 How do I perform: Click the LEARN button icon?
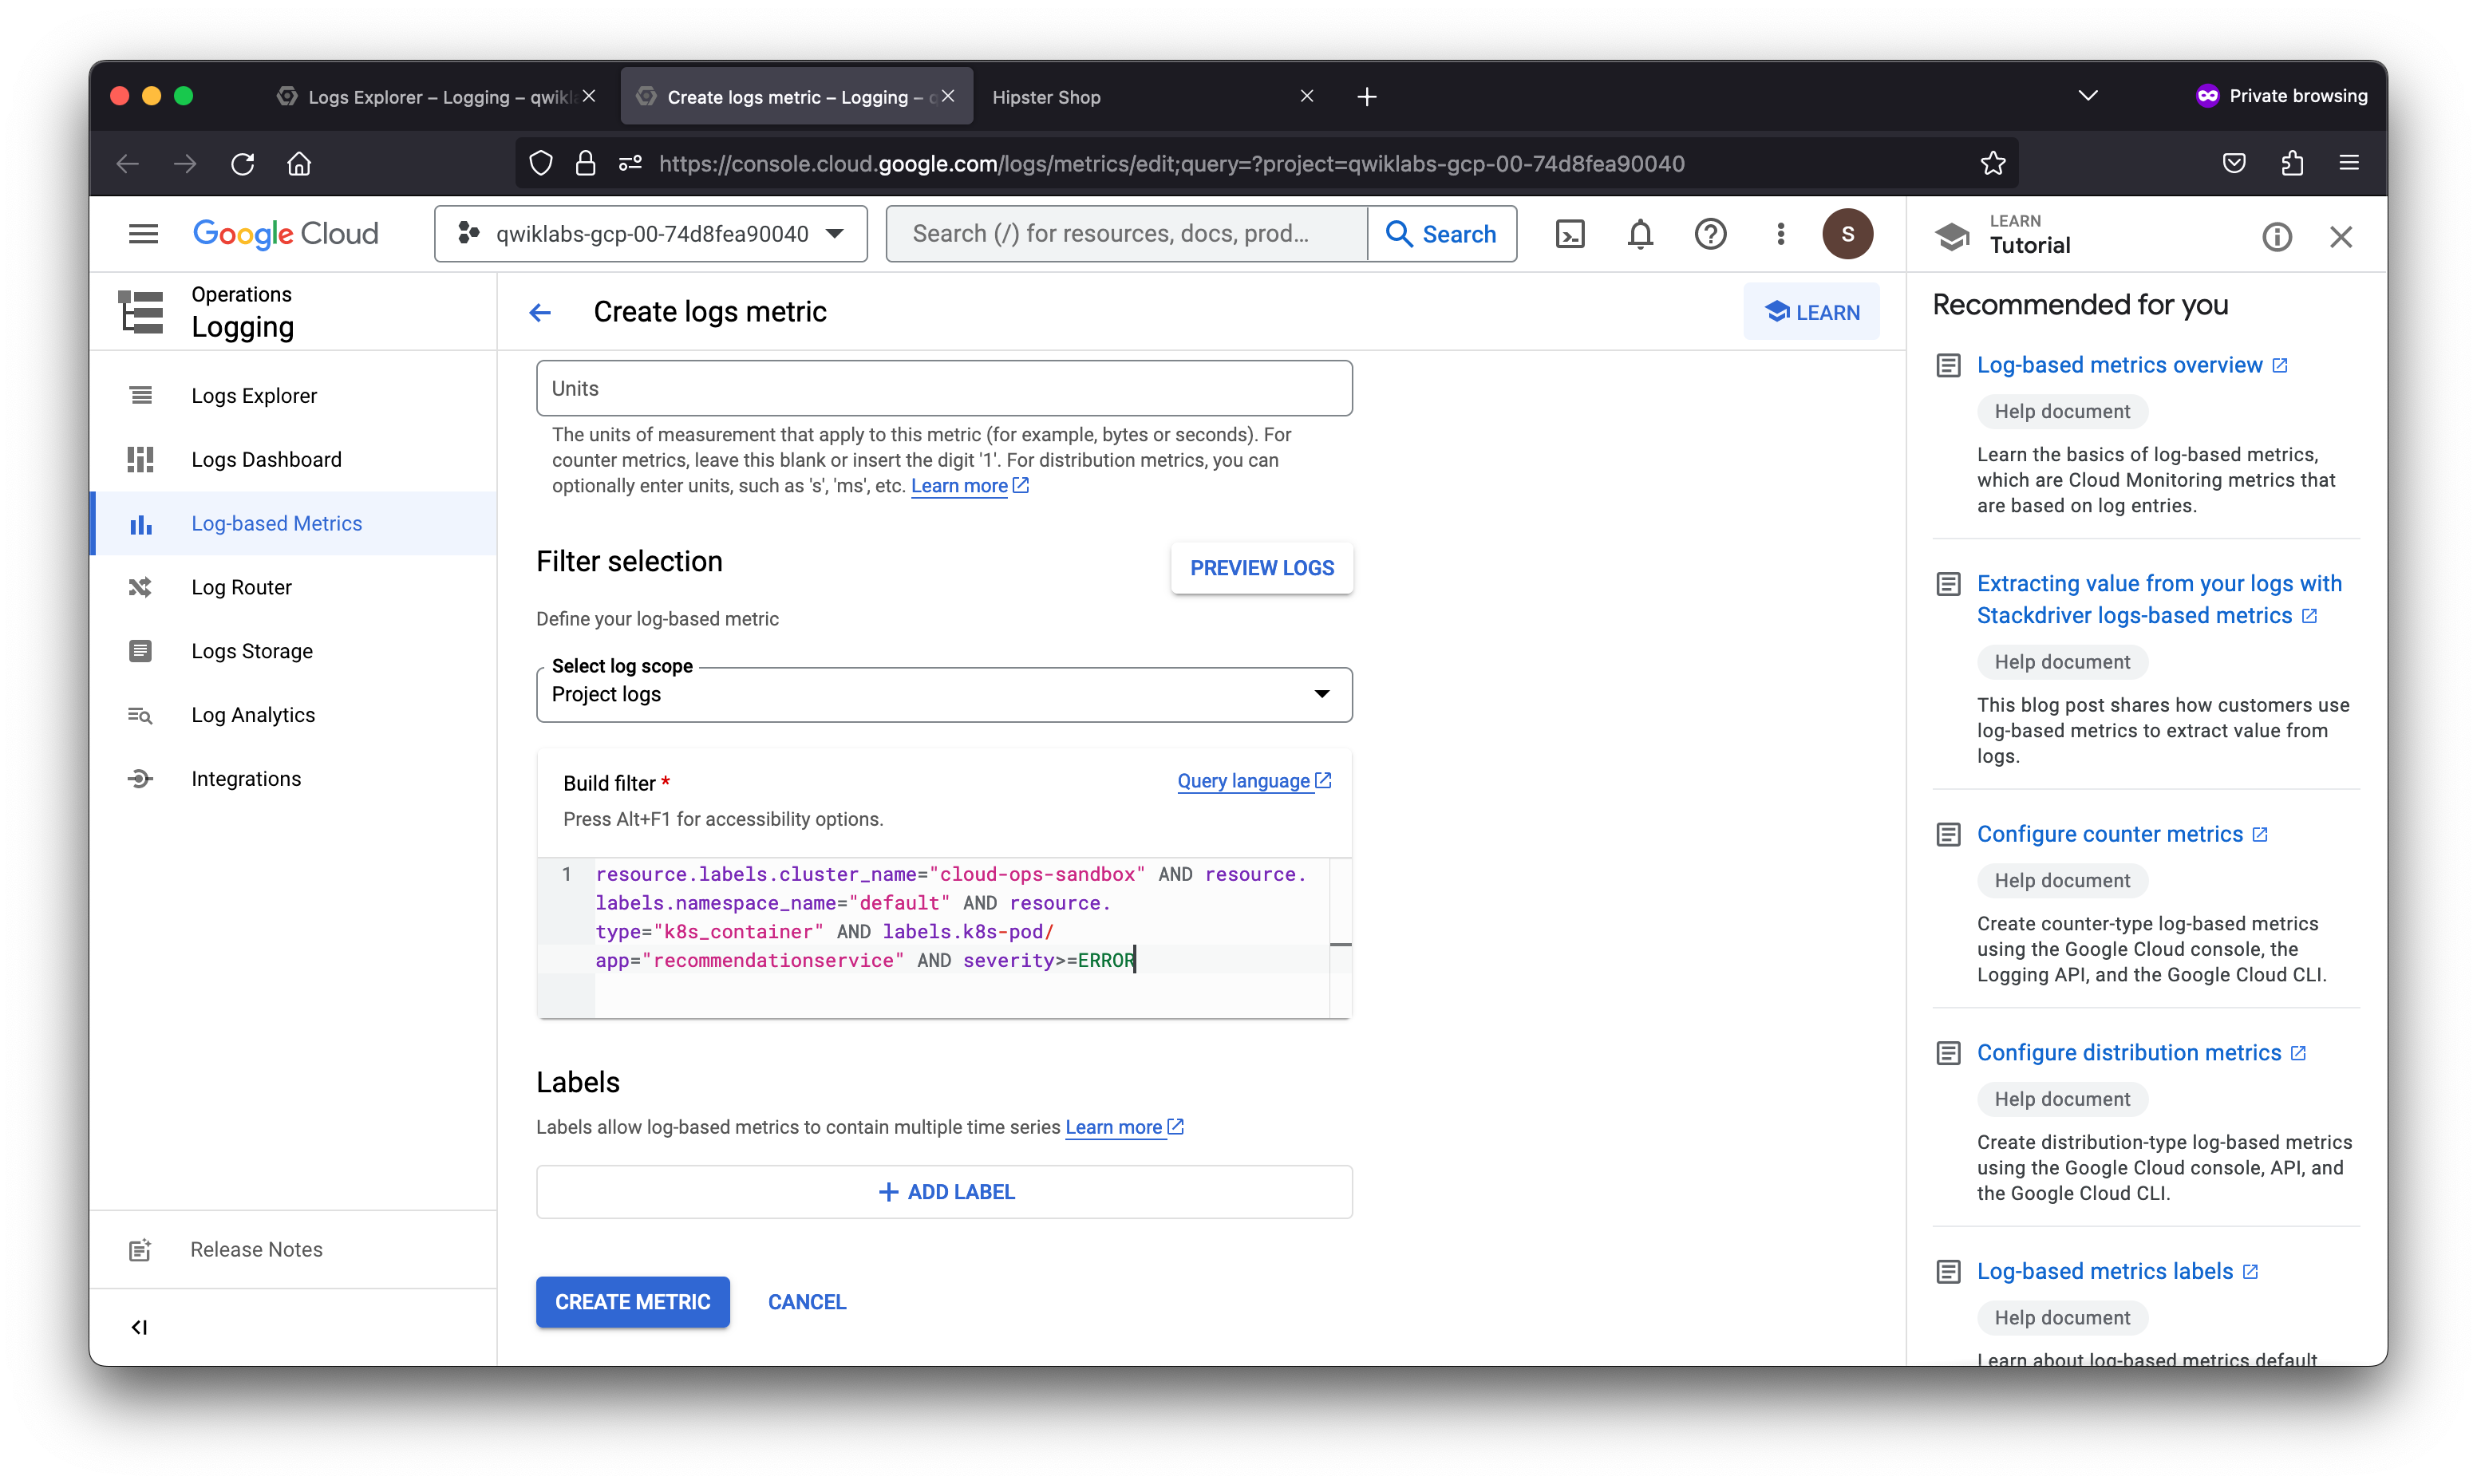point(1777,313)
